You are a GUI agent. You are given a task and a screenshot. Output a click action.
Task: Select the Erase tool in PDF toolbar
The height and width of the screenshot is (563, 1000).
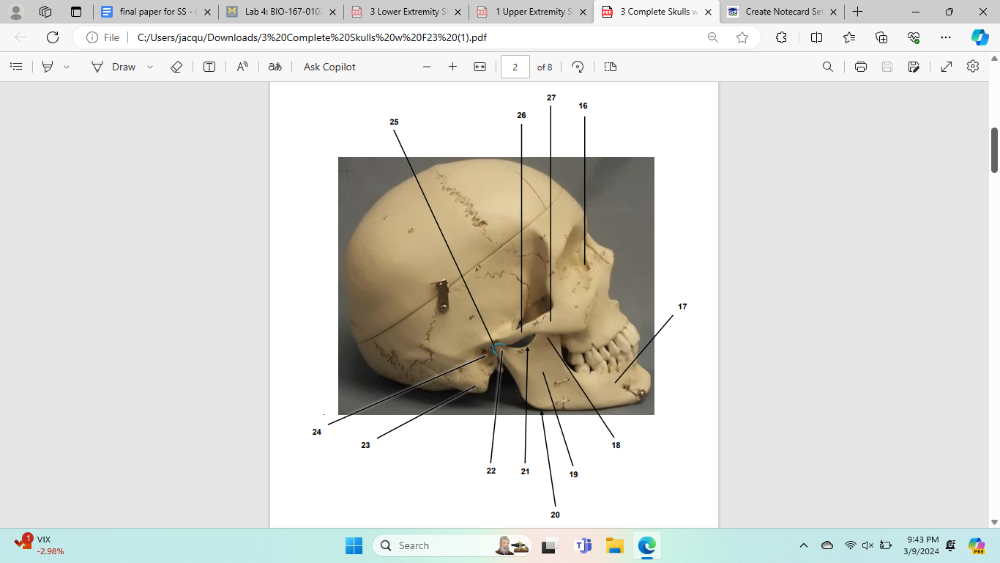(176, 67)
